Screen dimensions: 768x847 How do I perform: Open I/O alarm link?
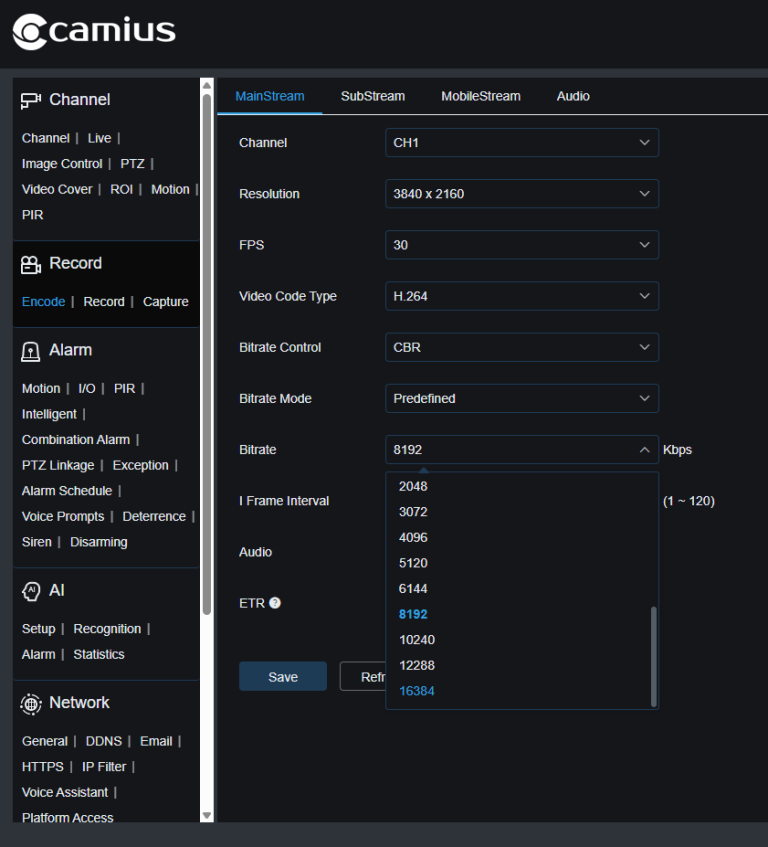pos(86,389)
